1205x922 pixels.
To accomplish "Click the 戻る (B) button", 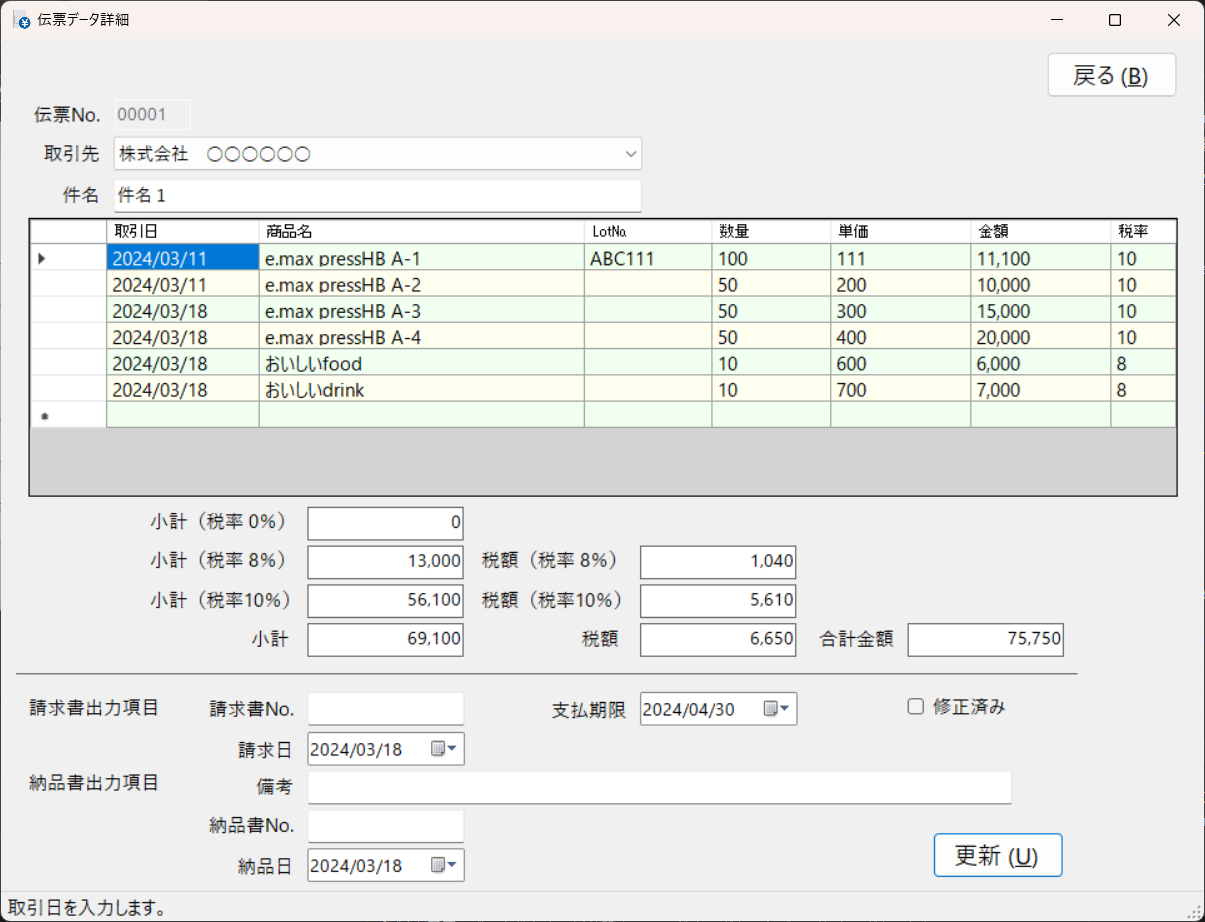I will [x=1111, y=75].
